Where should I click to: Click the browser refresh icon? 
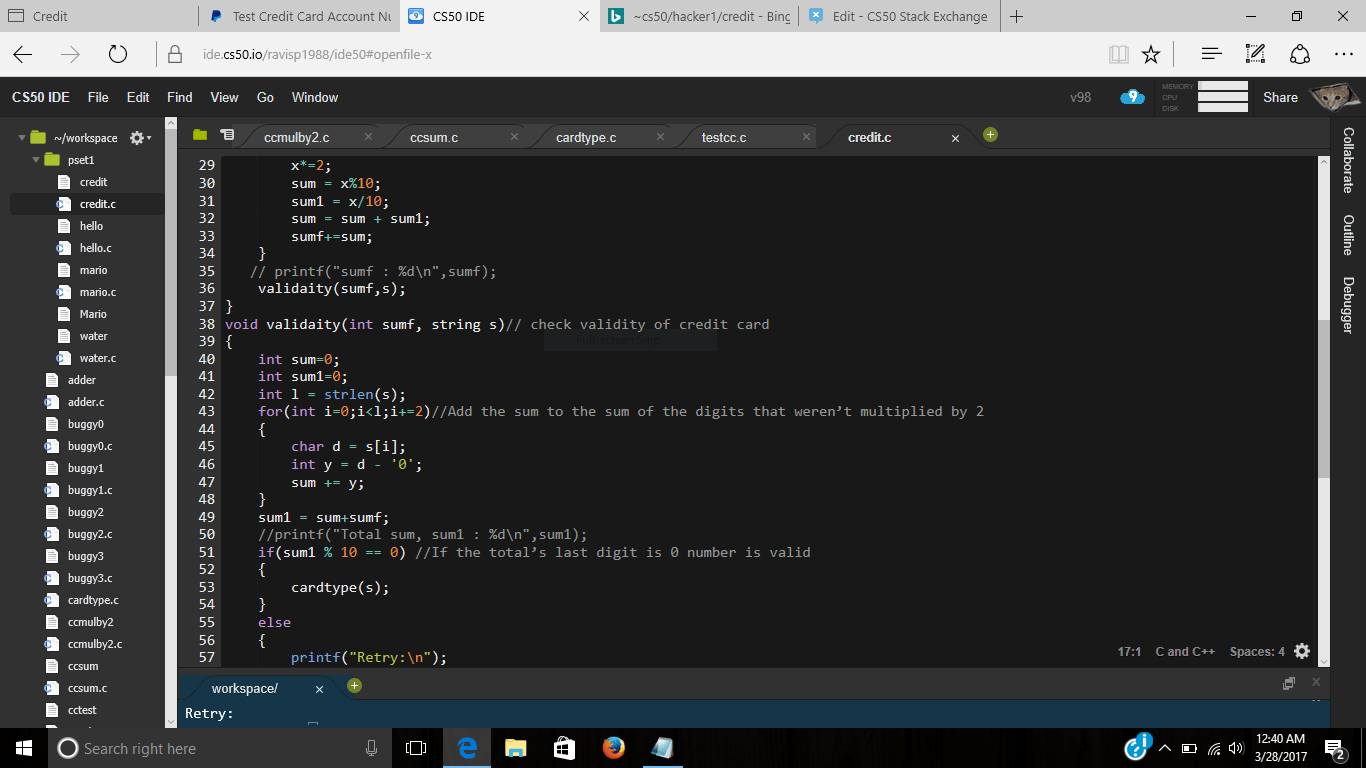click(118, 54)
